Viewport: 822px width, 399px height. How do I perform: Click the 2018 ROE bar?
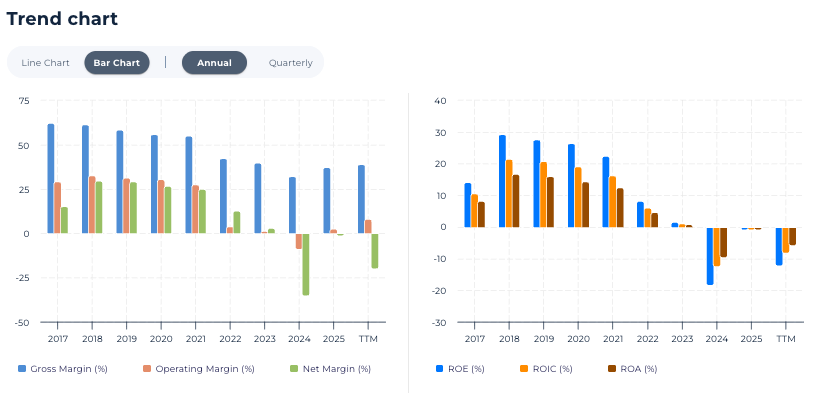(502, 181)
